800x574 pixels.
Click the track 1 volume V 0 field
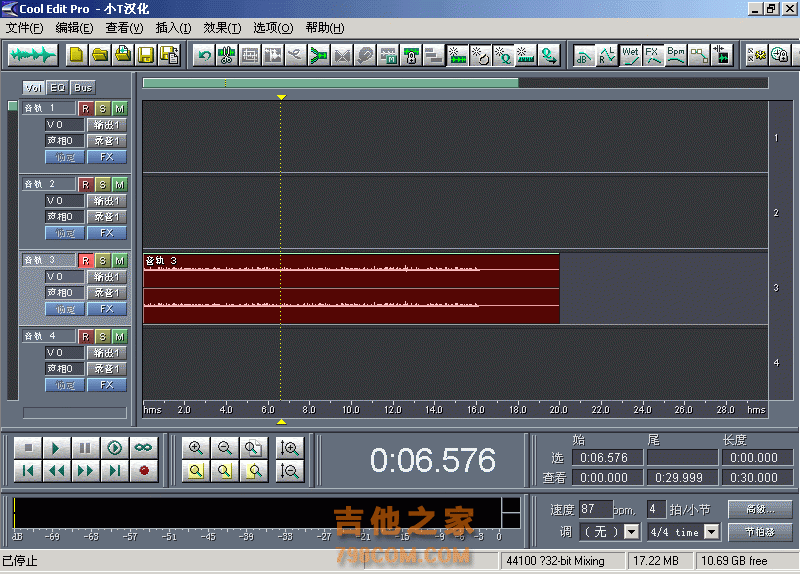point(65,124)
